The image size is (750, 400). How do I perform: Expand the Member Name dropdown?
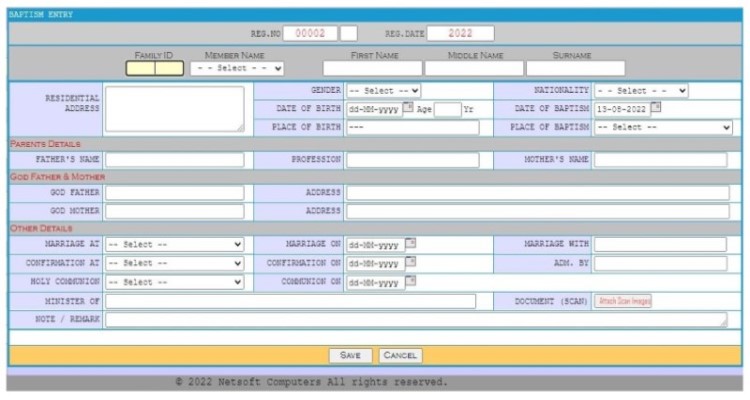pos(237,69)
